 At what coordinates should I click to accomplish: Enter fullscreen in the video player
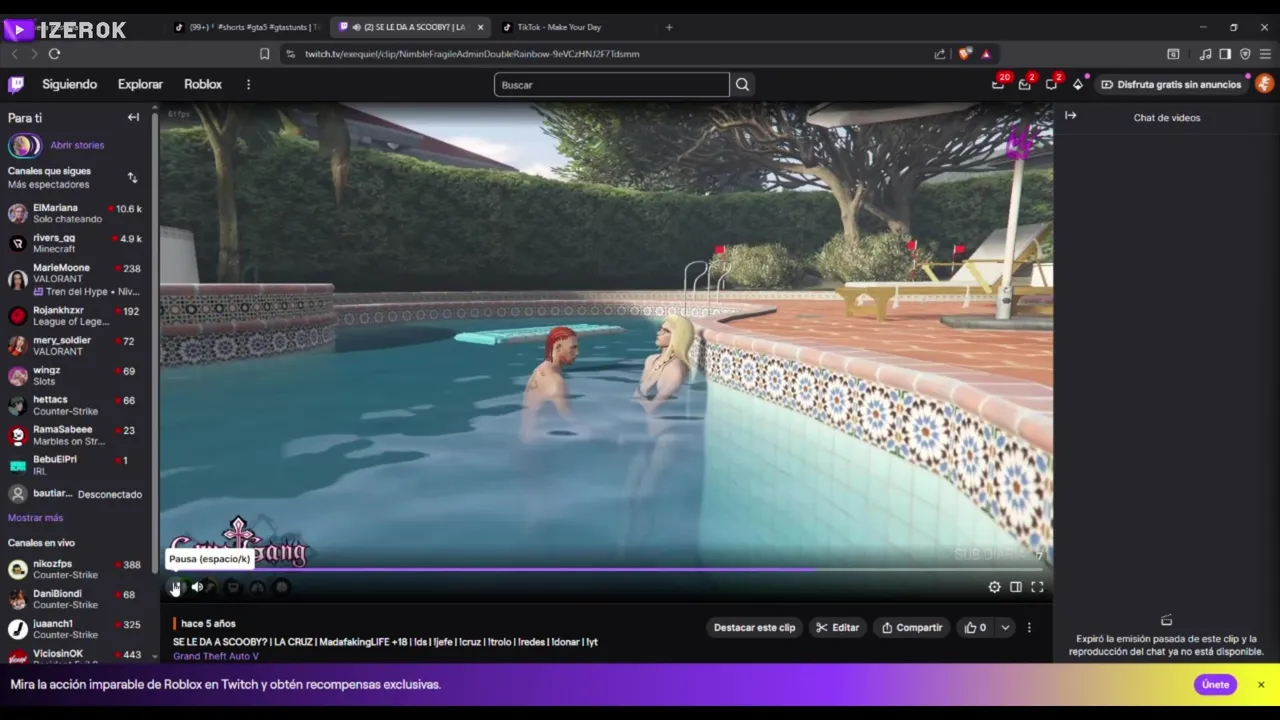pyautogui.click(x=1037, y=587)
